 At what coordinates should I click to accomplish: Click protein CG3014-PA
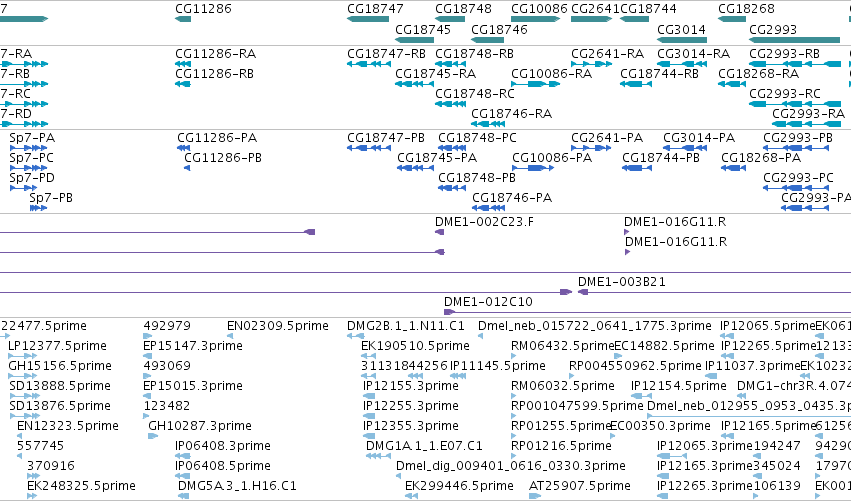tap(699, 138)
